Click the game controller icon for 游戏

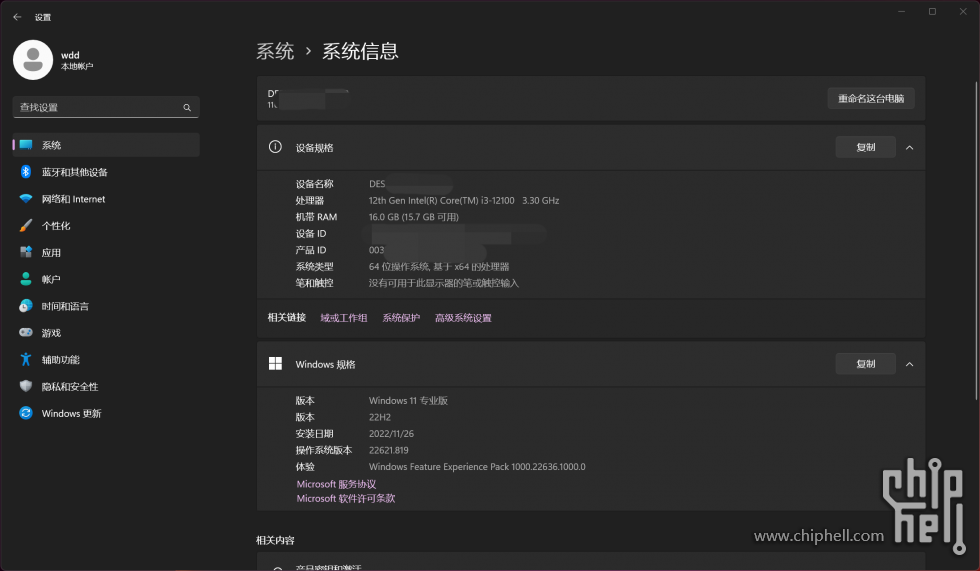click(26, 332)
